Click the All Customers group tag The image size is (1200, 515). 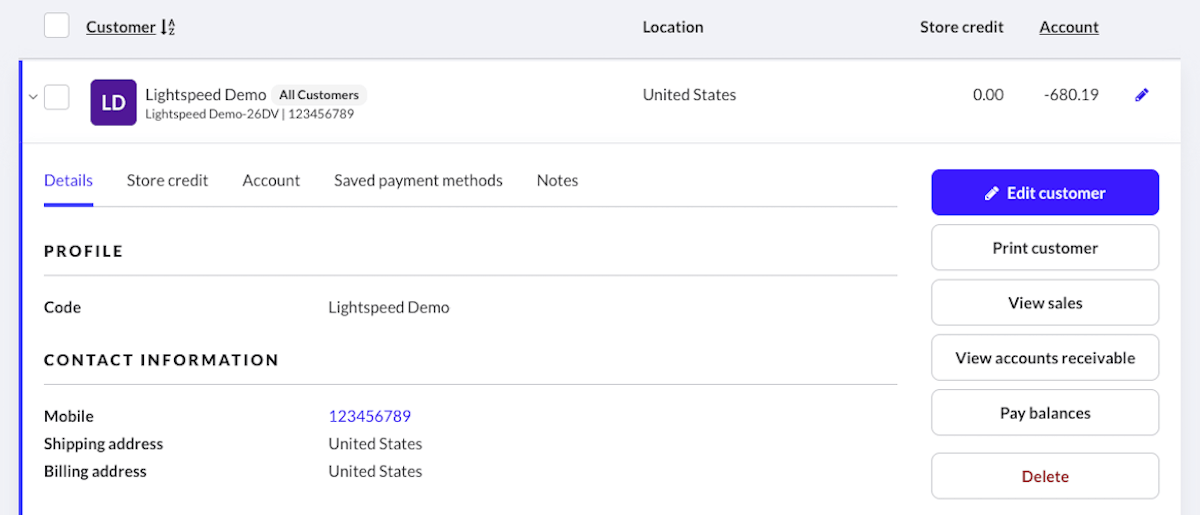tap(319, 95)
